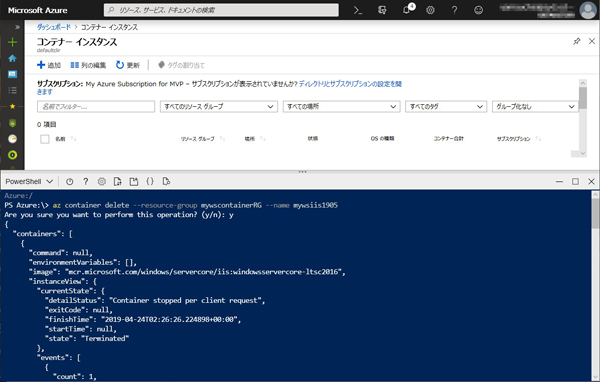The width and height of the screenshot is (600, 382).
Task: Open the すべてのタグ tags dropdown
Action: 446,106
